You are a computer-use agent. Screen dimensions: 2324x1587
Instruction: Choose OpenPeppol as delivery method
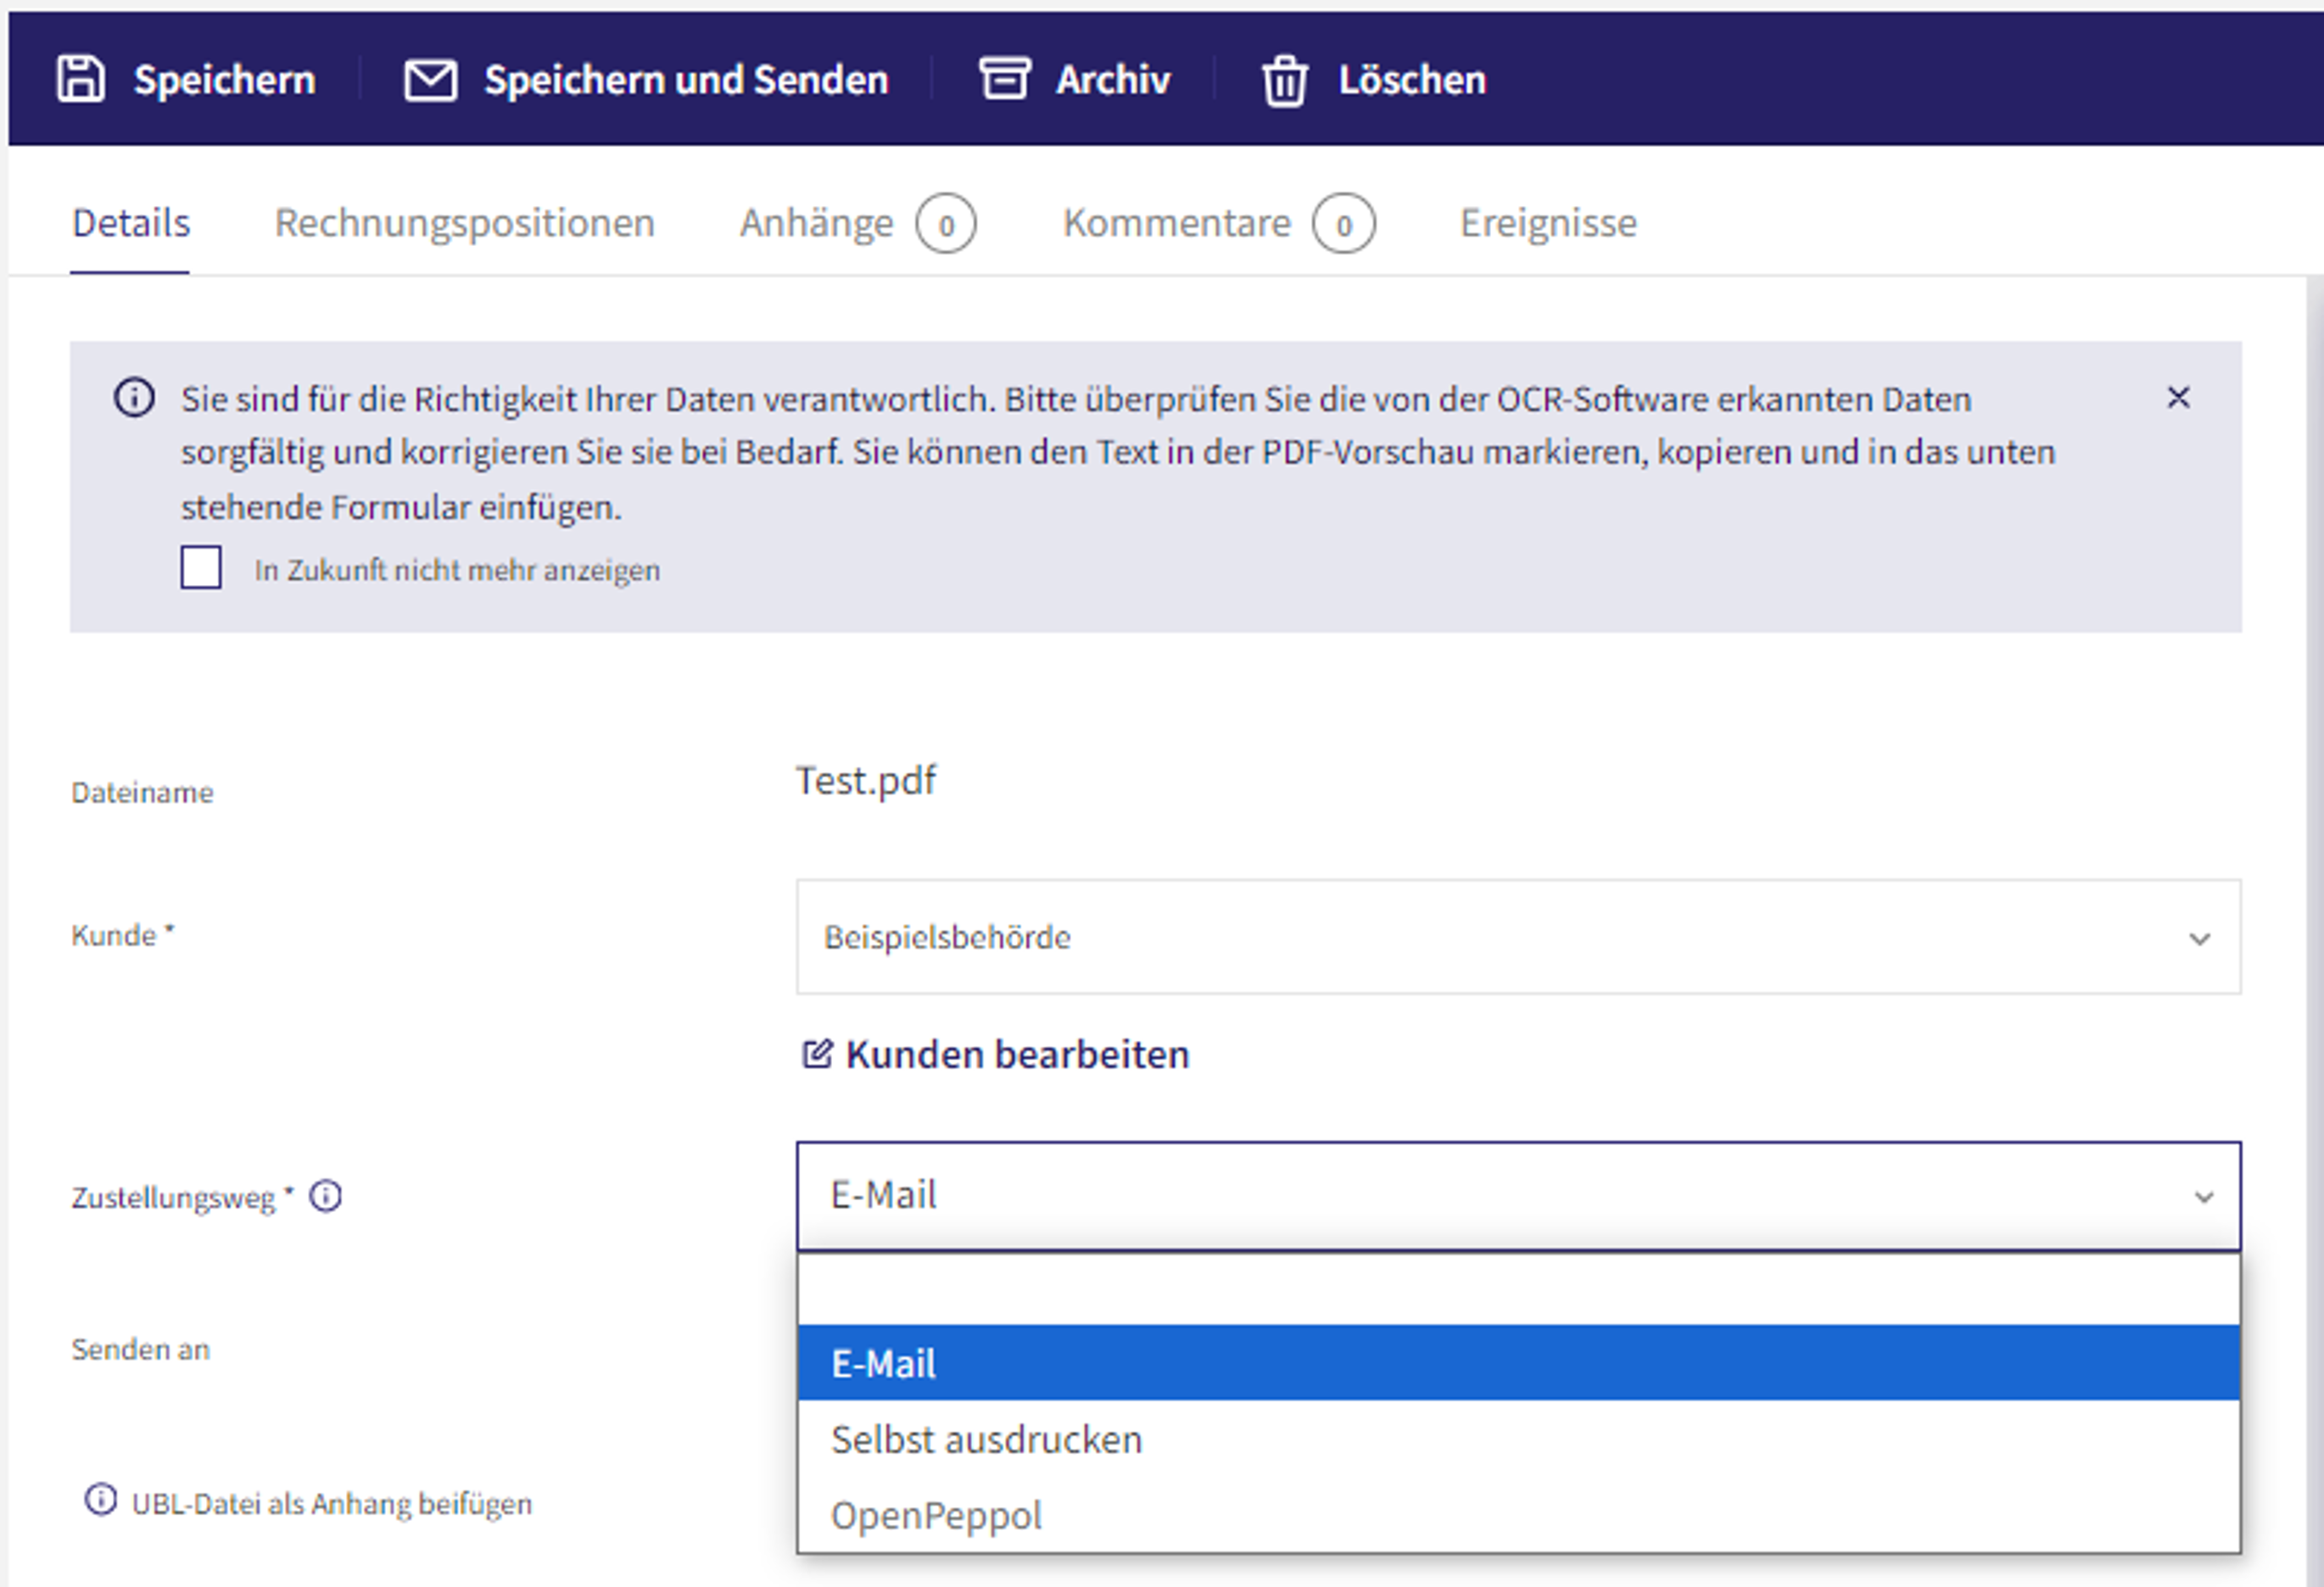[1518, 1515]
